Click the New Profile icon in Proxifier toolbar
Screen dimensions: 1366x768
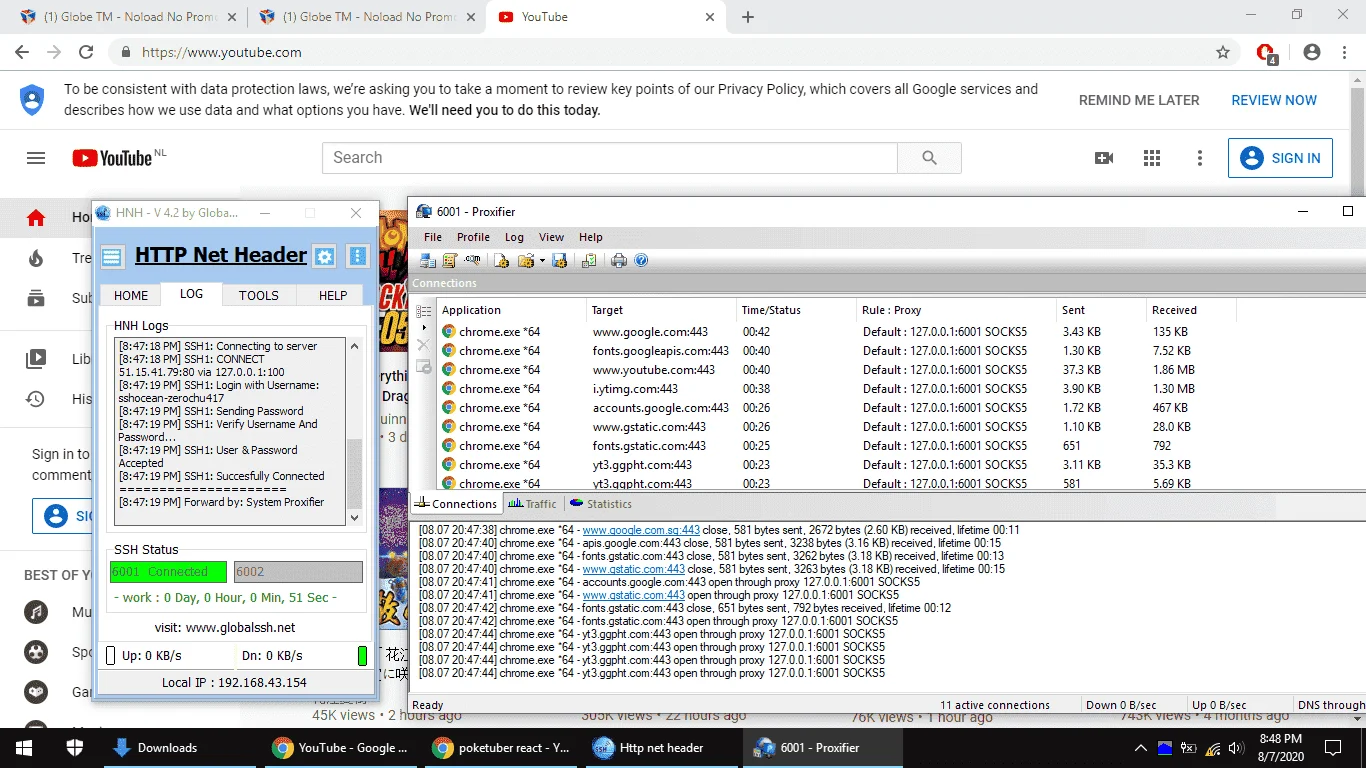pyautogui.click(x=501, y=260)
